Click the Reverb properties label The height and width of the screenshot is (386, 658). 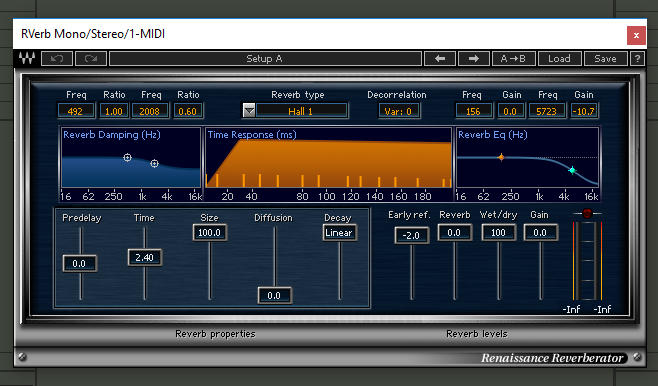pos(215,334)
